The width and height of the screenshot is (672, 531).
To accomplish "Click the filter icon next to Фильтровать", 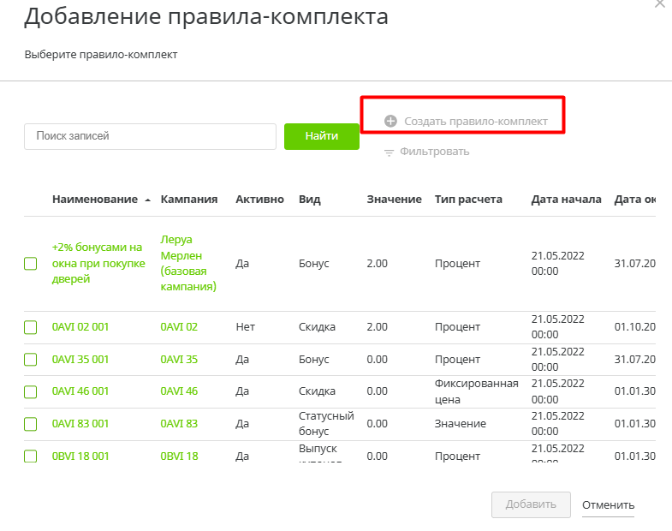I will click(x=389, y=152).
